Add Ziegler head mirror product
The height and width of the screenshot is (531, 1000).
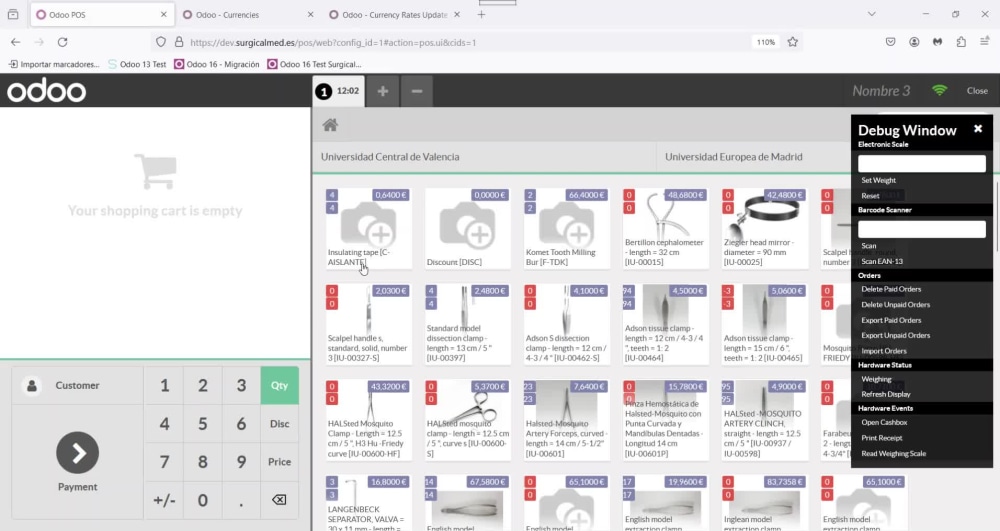tap(763, 228)
